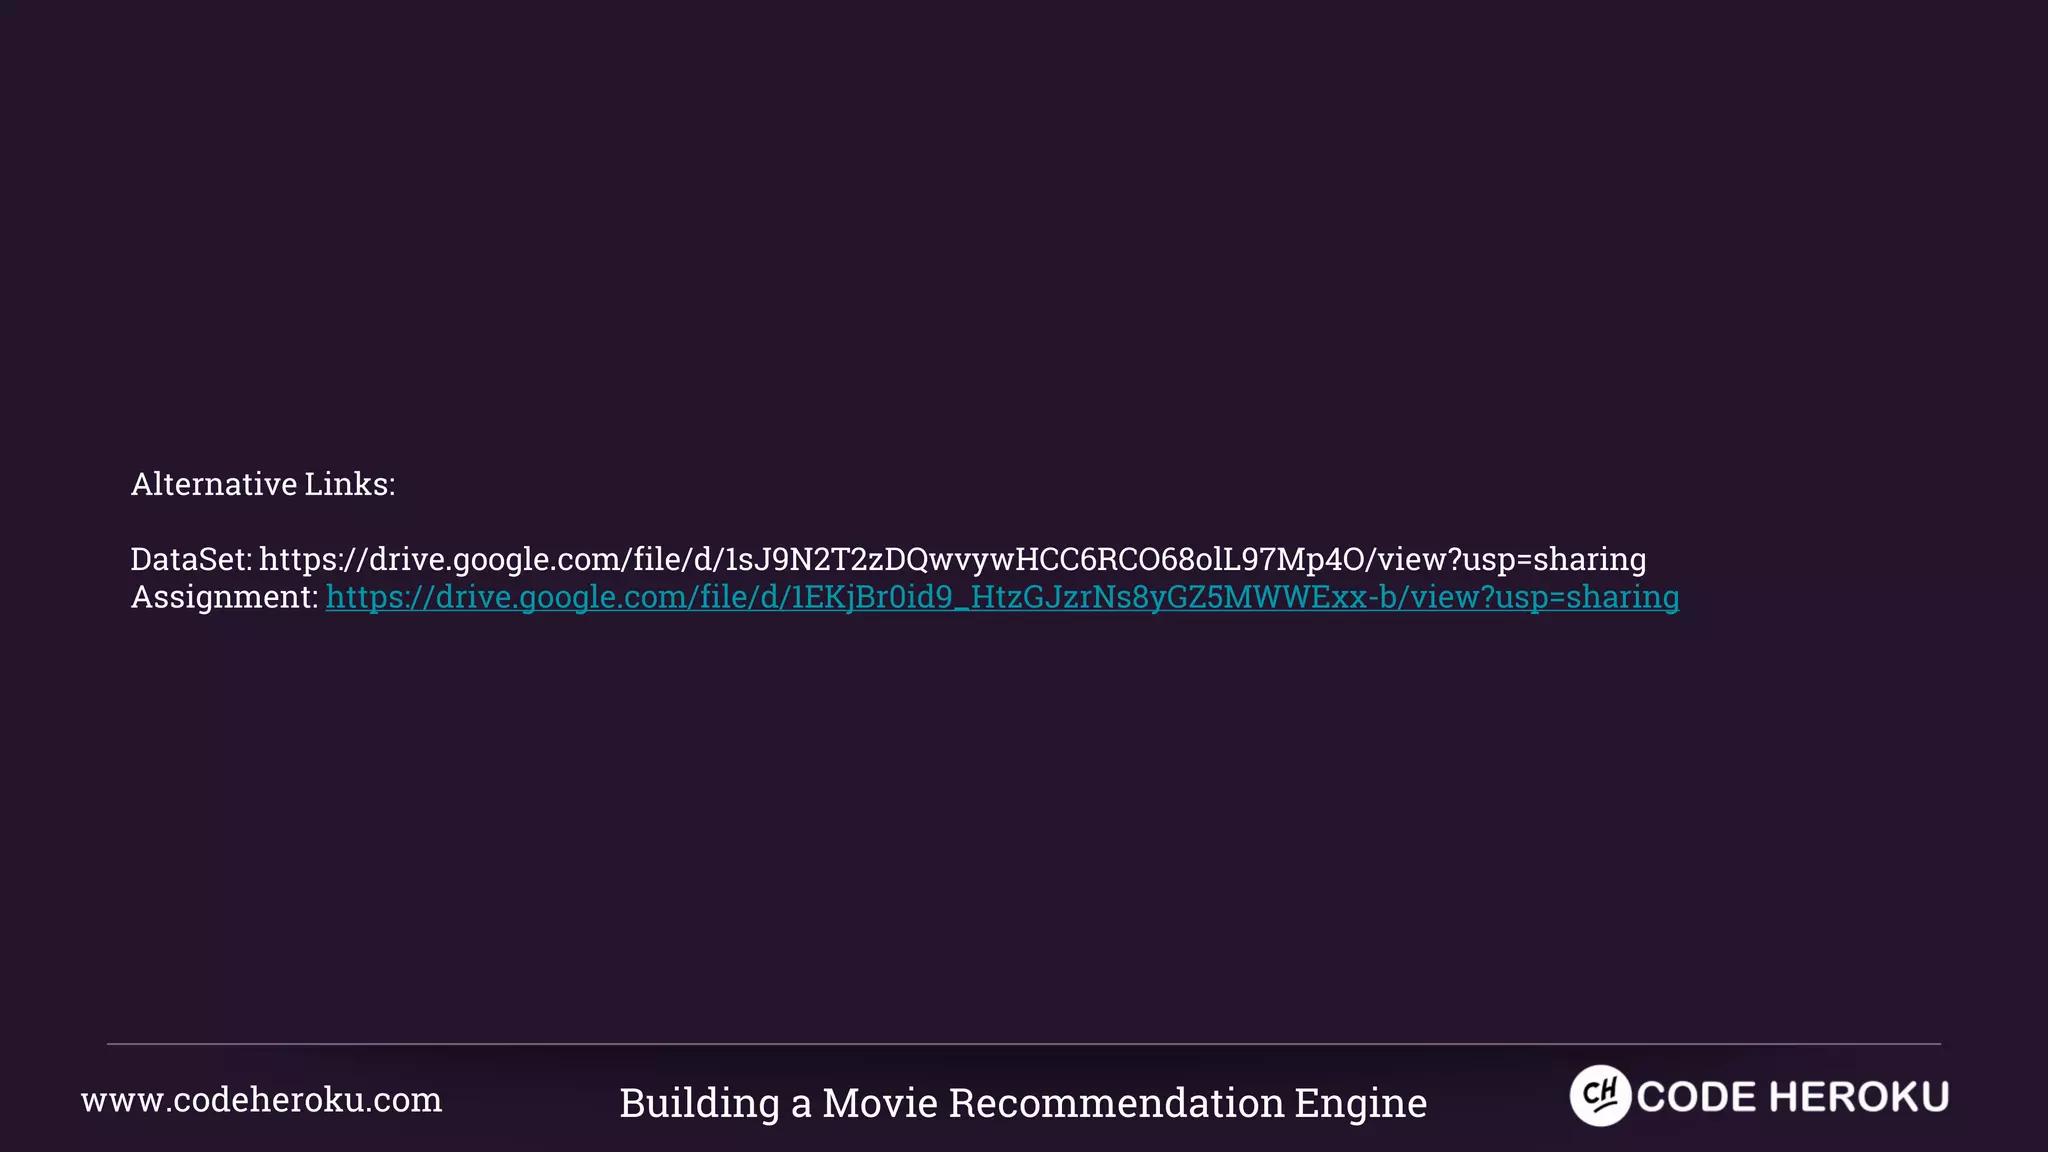Open the Assignment Google Drive link

pyautogui.click(x=1002, y=597)
